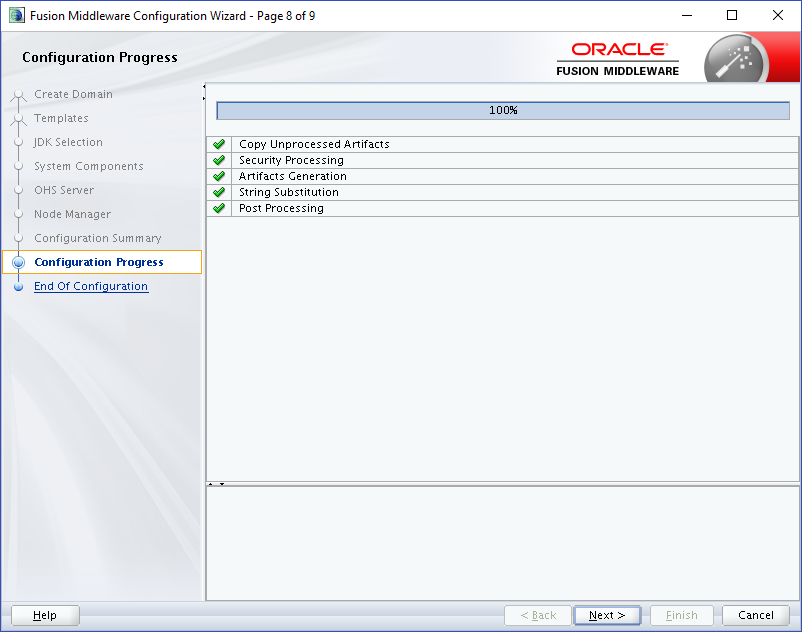Click the green checkmark beside Copy Unprocessed Artifacts
This screenshot has width=802, height=632.
219,144
